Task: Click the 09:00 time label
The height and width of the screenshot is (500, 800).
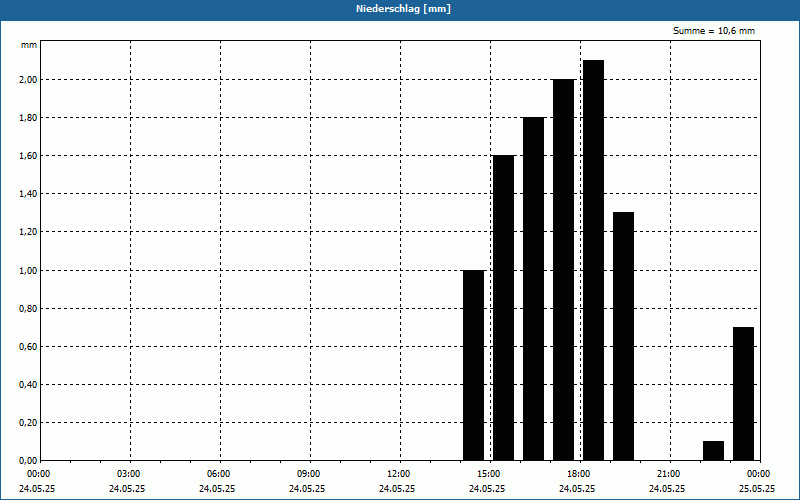Action: pos(309,474)
